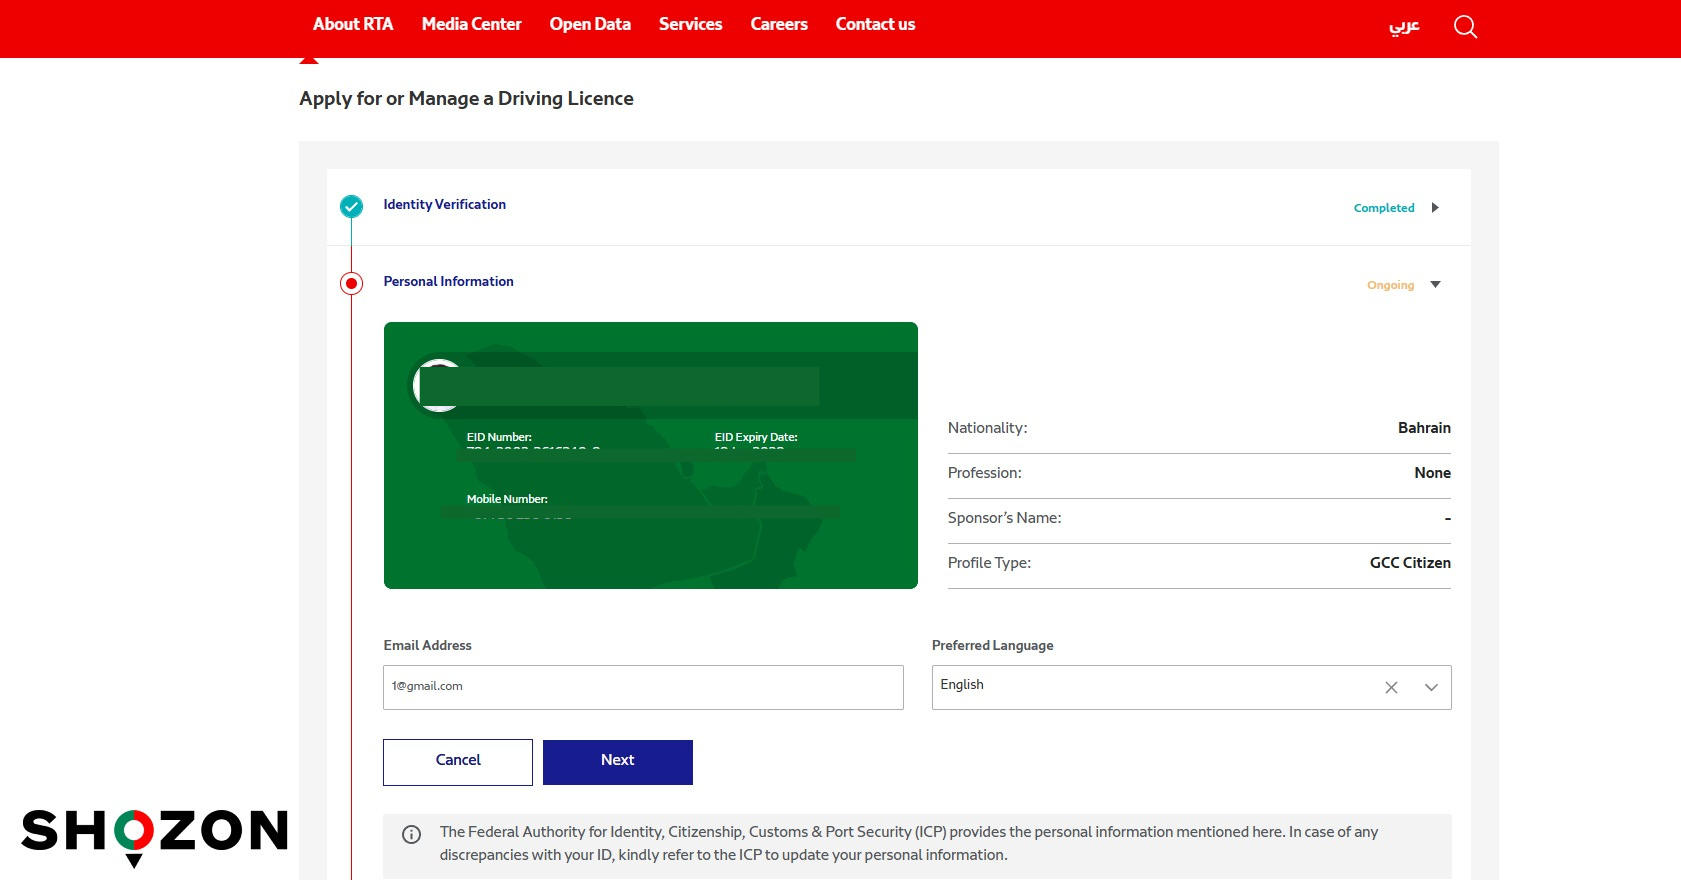Collapse the Personal Information section arrow

(1435, 285)
